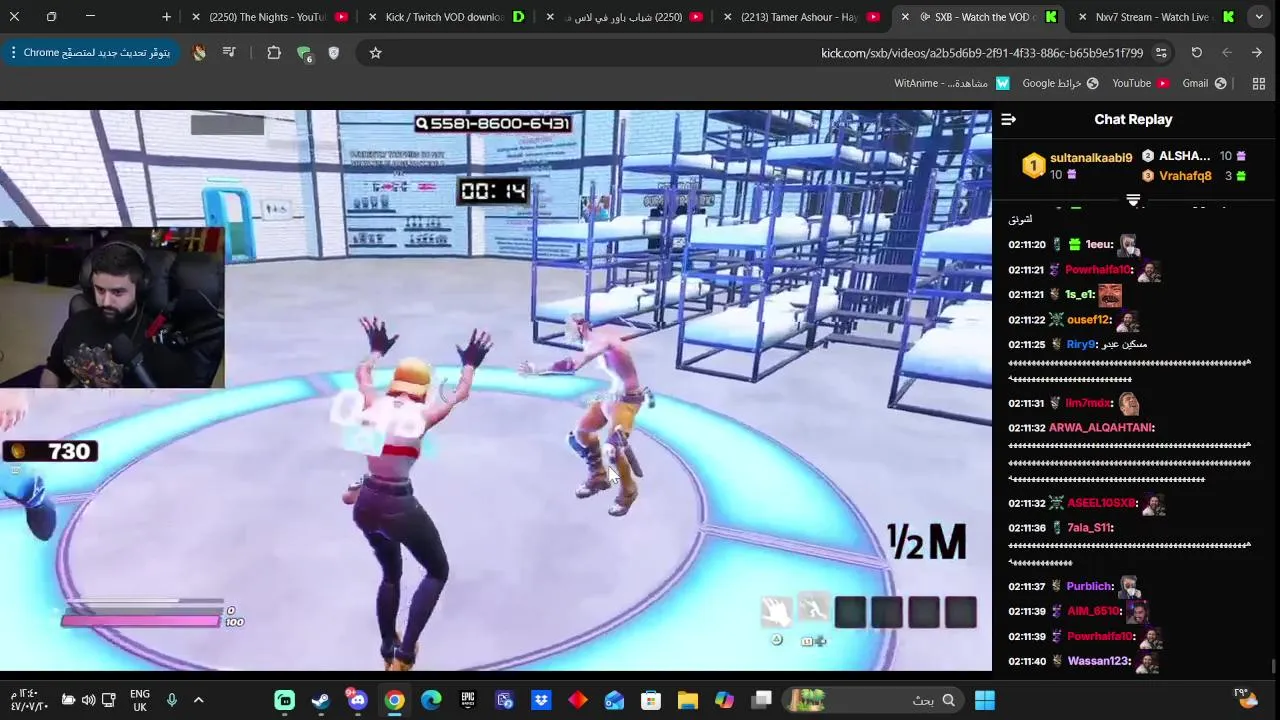Open Copilot from the taskbar
This screenshot has height=720, width=1280.
coord(724,700)
